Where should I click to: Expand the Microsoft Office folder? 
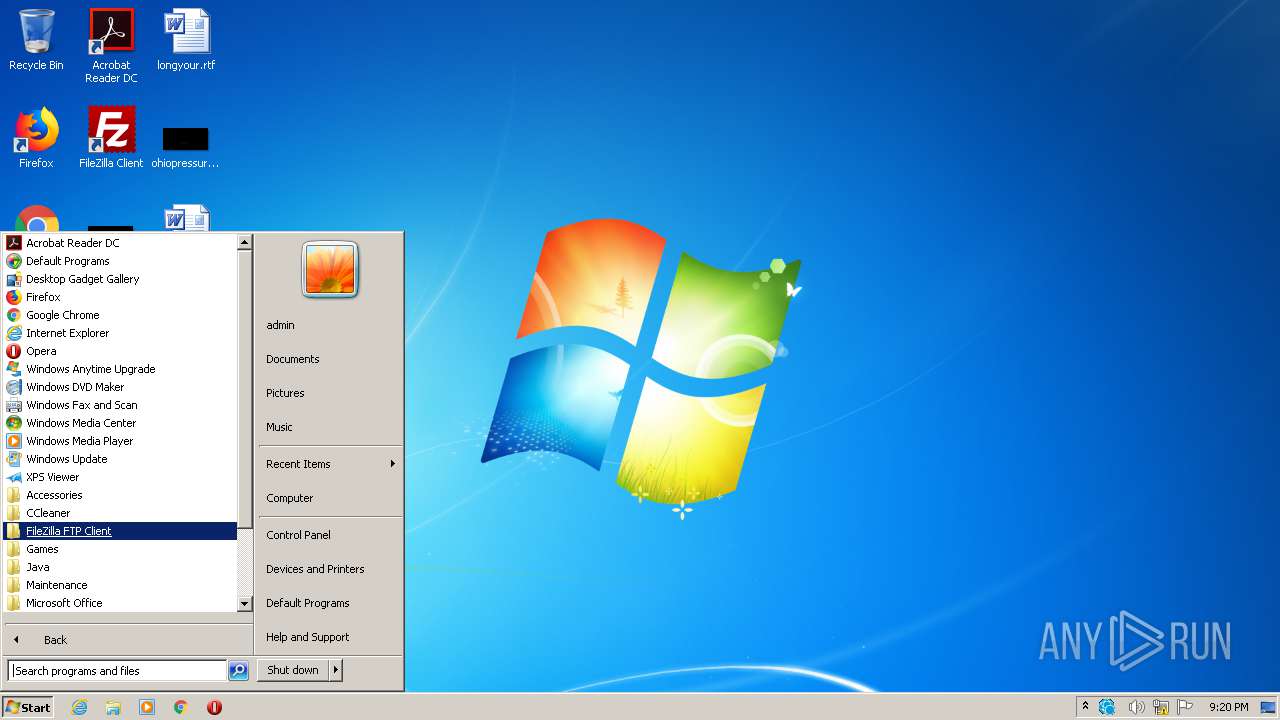121,603
